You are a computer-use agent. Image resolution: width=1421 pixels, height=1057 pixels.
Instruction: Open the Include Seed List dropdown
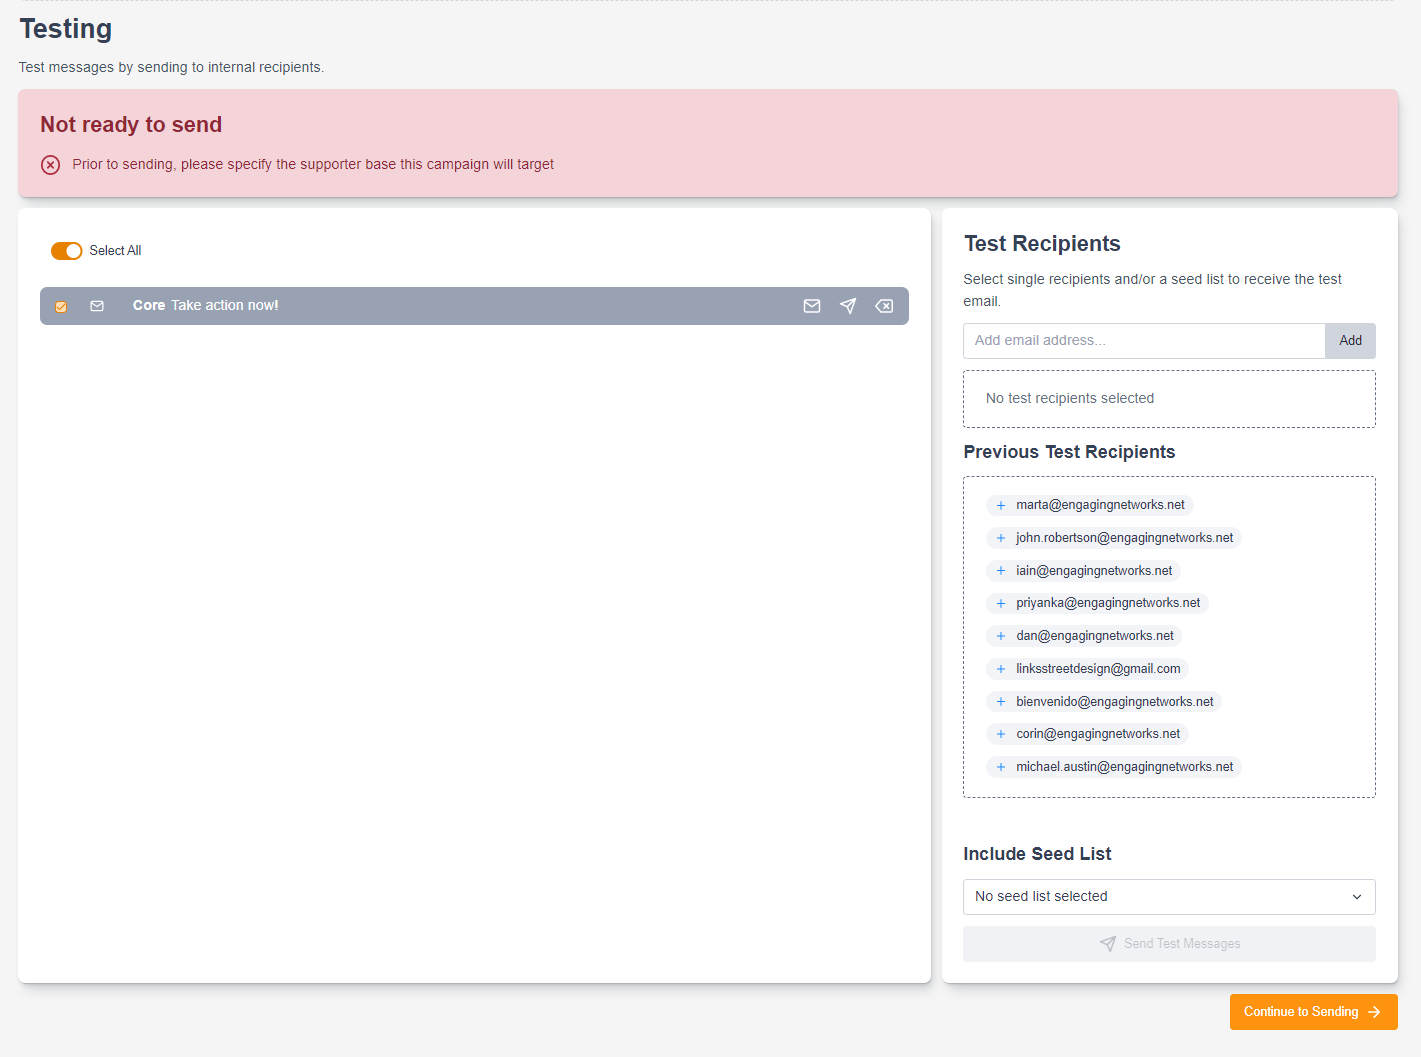coord(1168,897)
